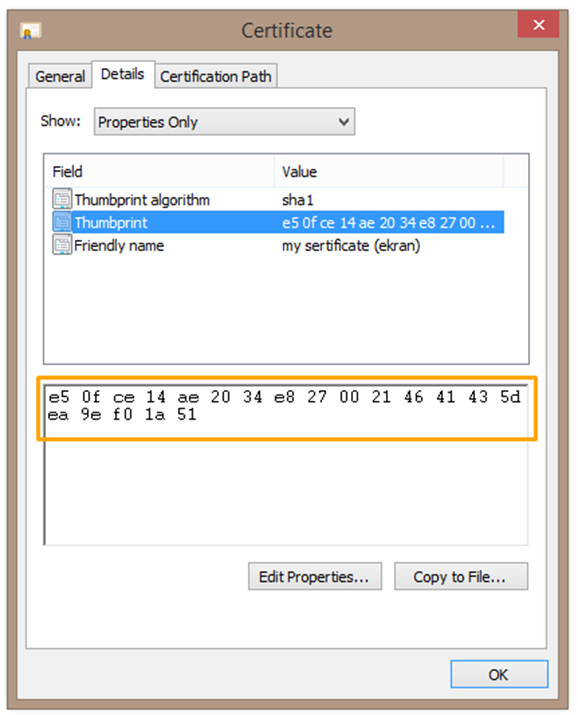Confirm with the OK button
The height and width of the screenshot is (715, 578).
point(499,674)
